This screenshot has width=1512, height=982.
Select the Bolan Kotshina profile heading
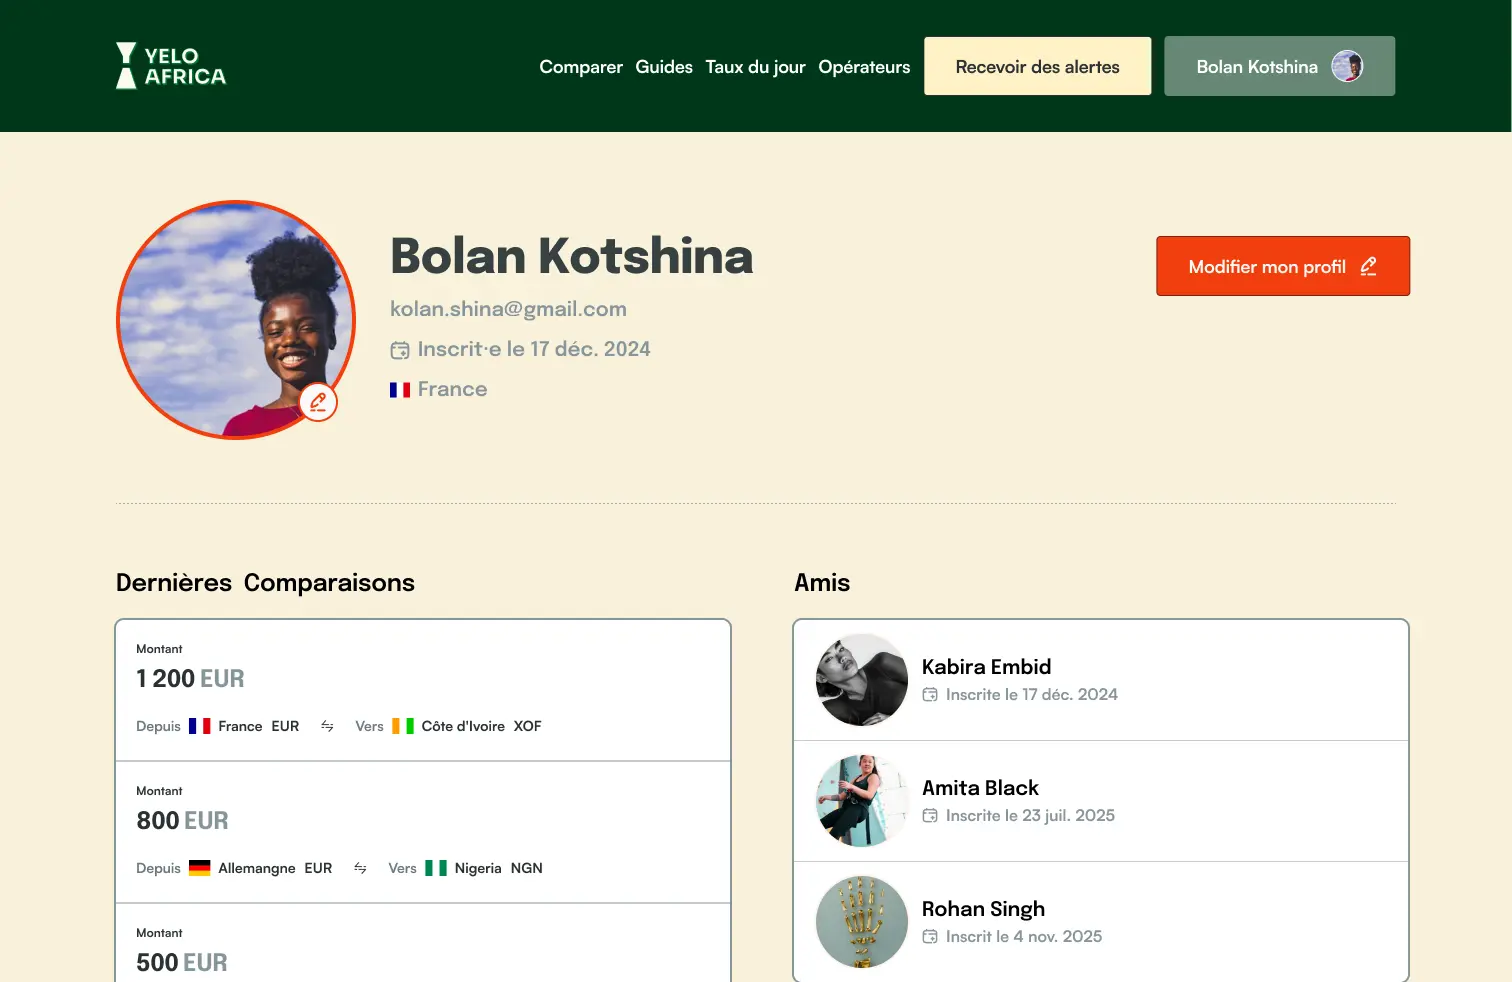coord(571,256)
